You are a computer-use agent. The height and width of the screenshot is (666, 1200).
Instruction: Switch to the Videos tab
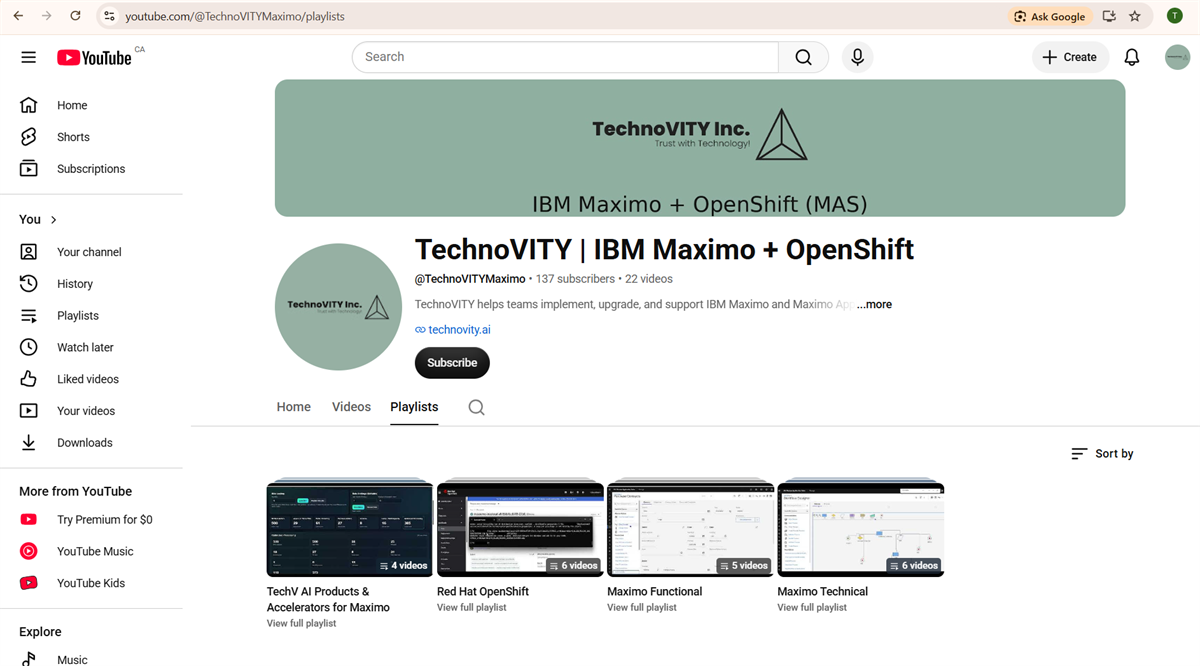click(x=351, y=407)
